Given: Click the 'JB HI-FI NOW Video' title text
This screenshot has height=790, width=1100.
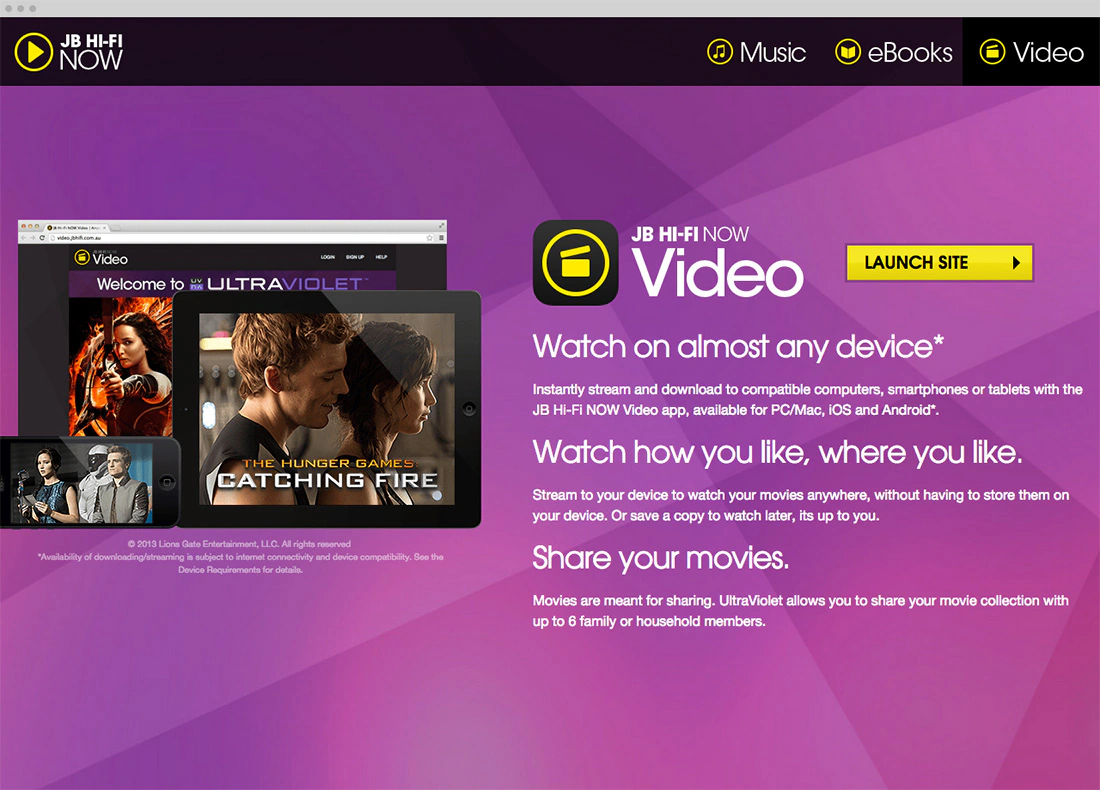Looking at the screenshot, I should [717, 262].
